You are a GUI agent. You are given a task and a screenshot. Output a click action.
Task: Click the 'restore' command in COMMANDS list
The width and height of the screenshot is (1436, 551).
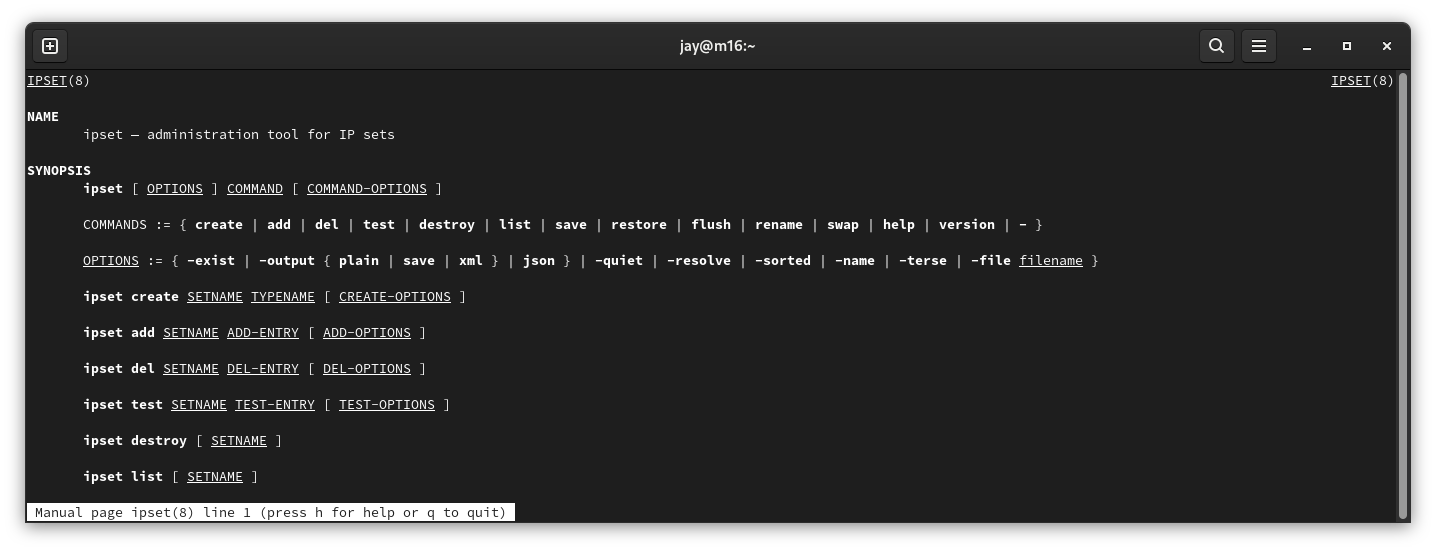point(638,225)
